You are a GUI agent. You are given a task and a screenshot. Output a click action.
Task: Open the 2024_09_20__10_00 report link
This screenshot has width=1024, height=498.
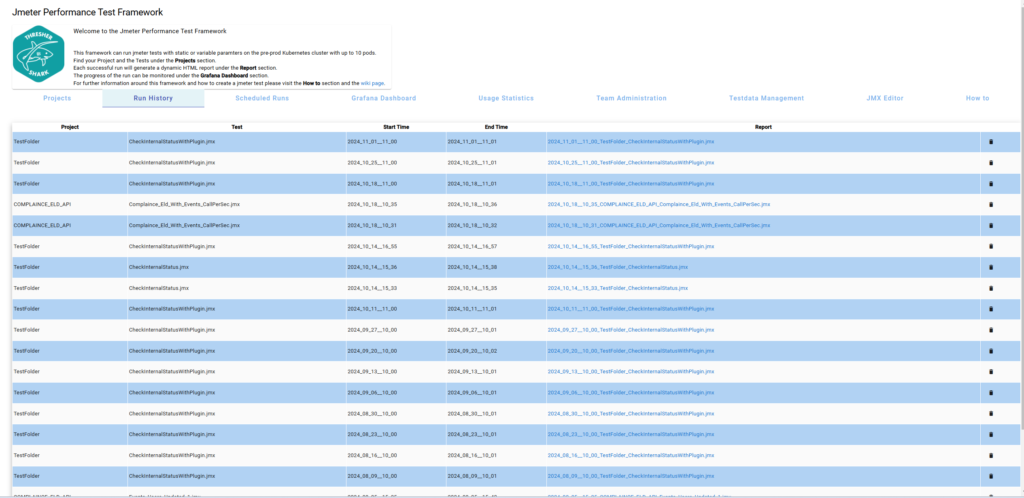pos(631,350)
